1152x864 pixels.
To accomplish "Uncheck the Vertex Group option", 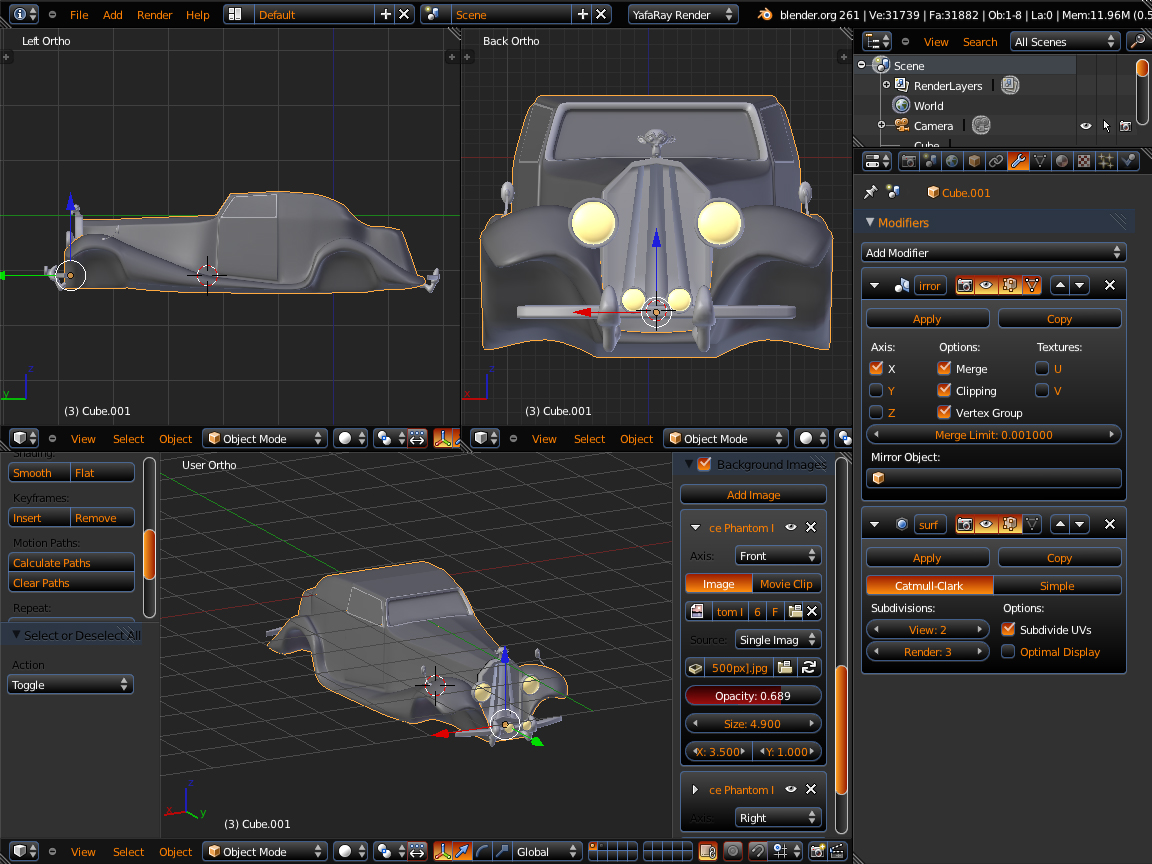I will point(944,412).
